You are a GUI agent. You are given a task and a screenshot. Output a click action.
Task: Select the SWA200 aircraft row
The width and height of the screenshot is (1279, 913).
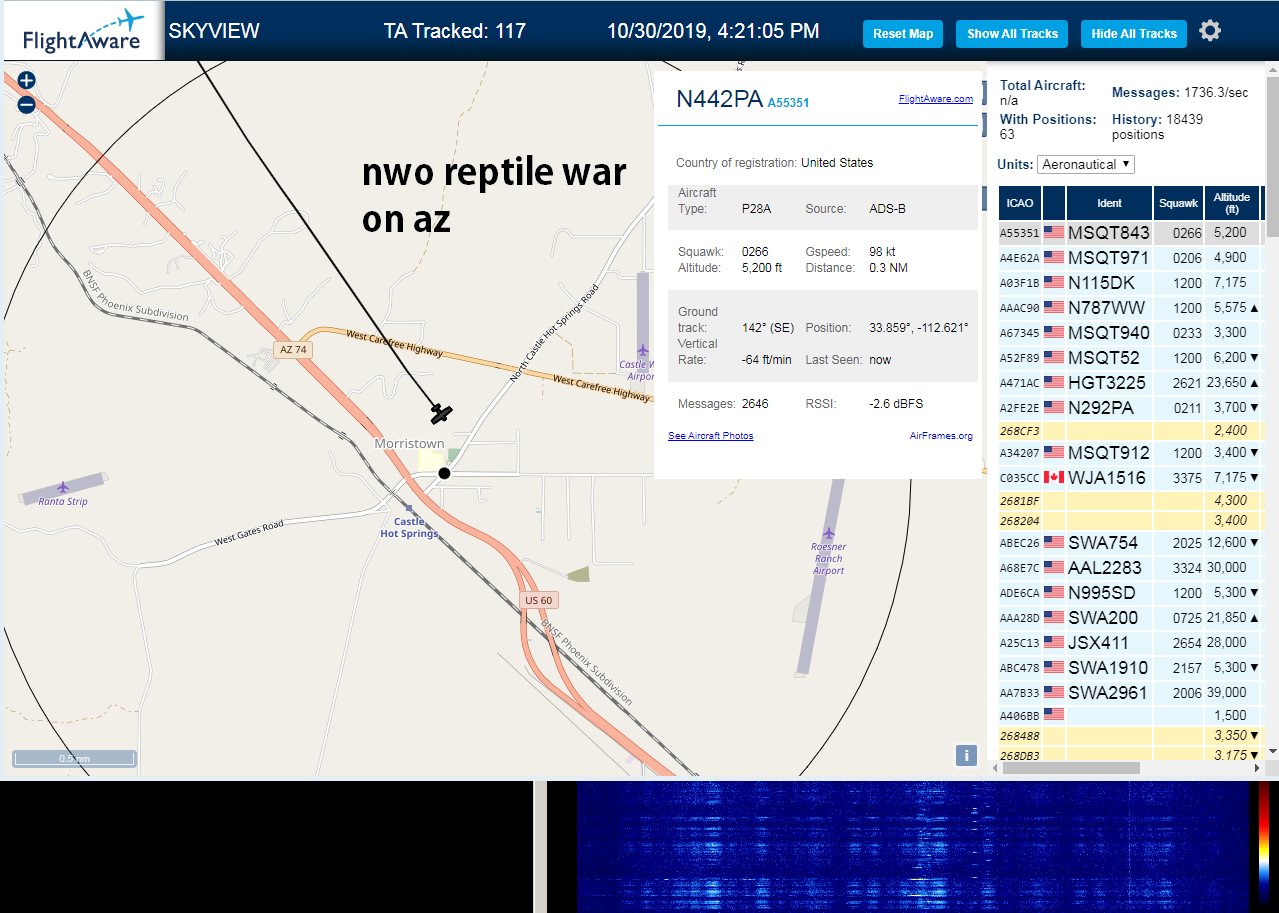(x=1130, y=618)
